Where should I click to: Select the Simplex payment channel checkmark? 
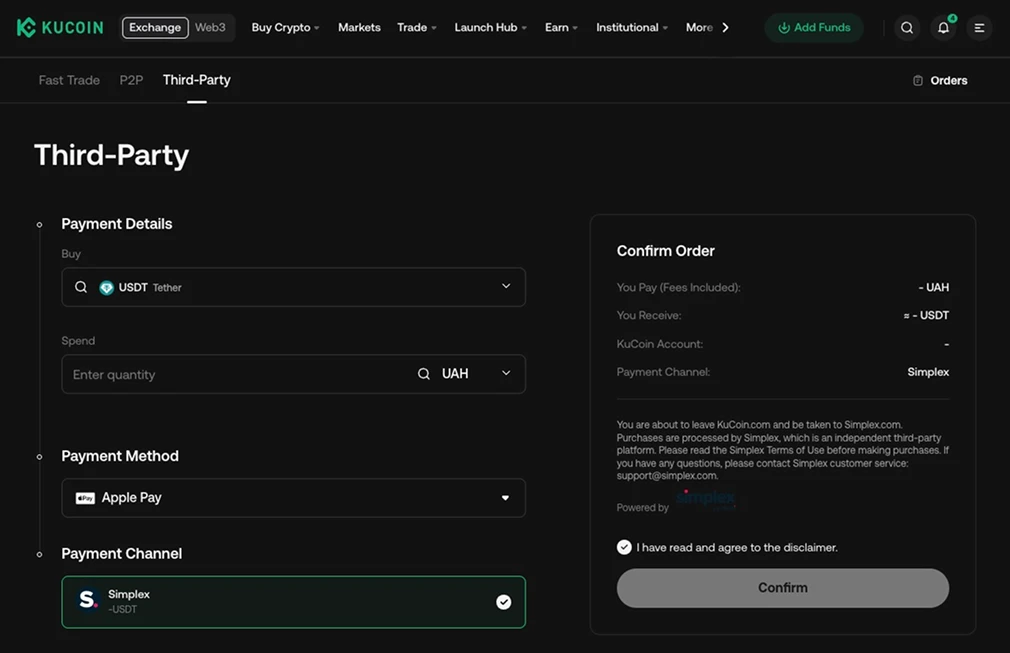click(503, 600)
